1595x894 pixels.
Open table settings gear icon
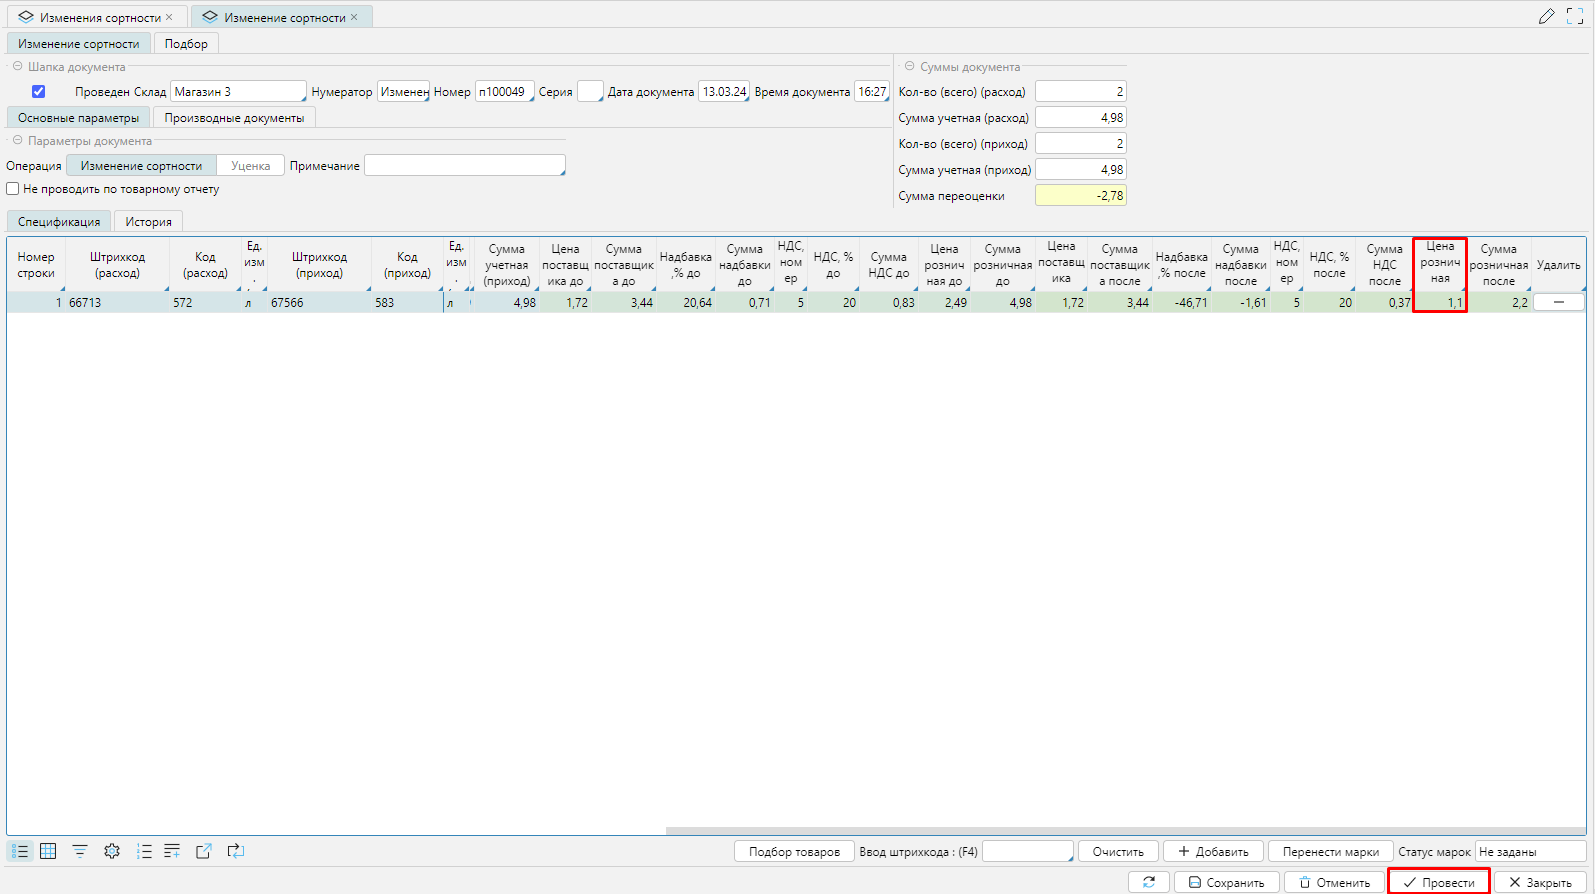coord(112,851)
